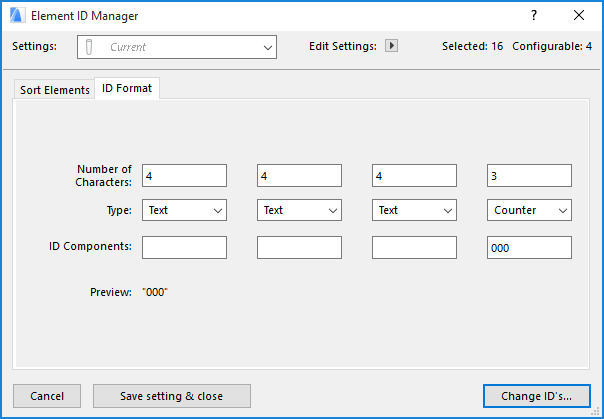The image size is (604, 419).
Task: Open the Counter type dropdown
Action: click(x=529, y=210)
